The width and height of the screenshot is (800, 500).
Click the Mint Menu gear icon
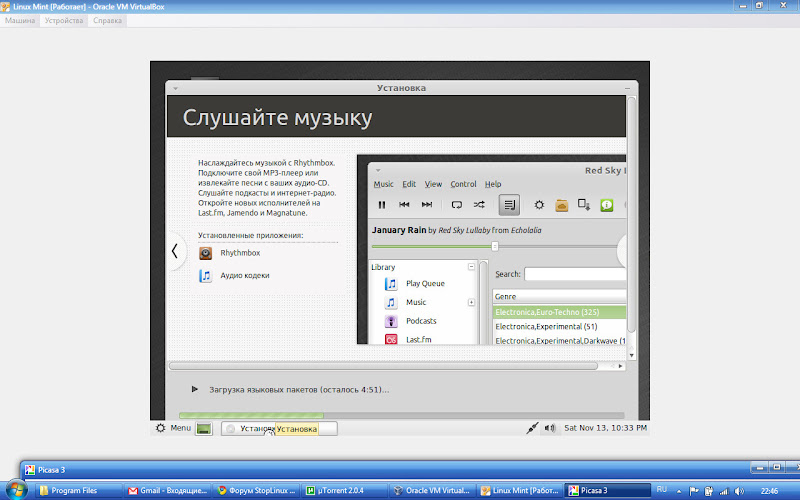pyautogui.click(x=160, y=428)
